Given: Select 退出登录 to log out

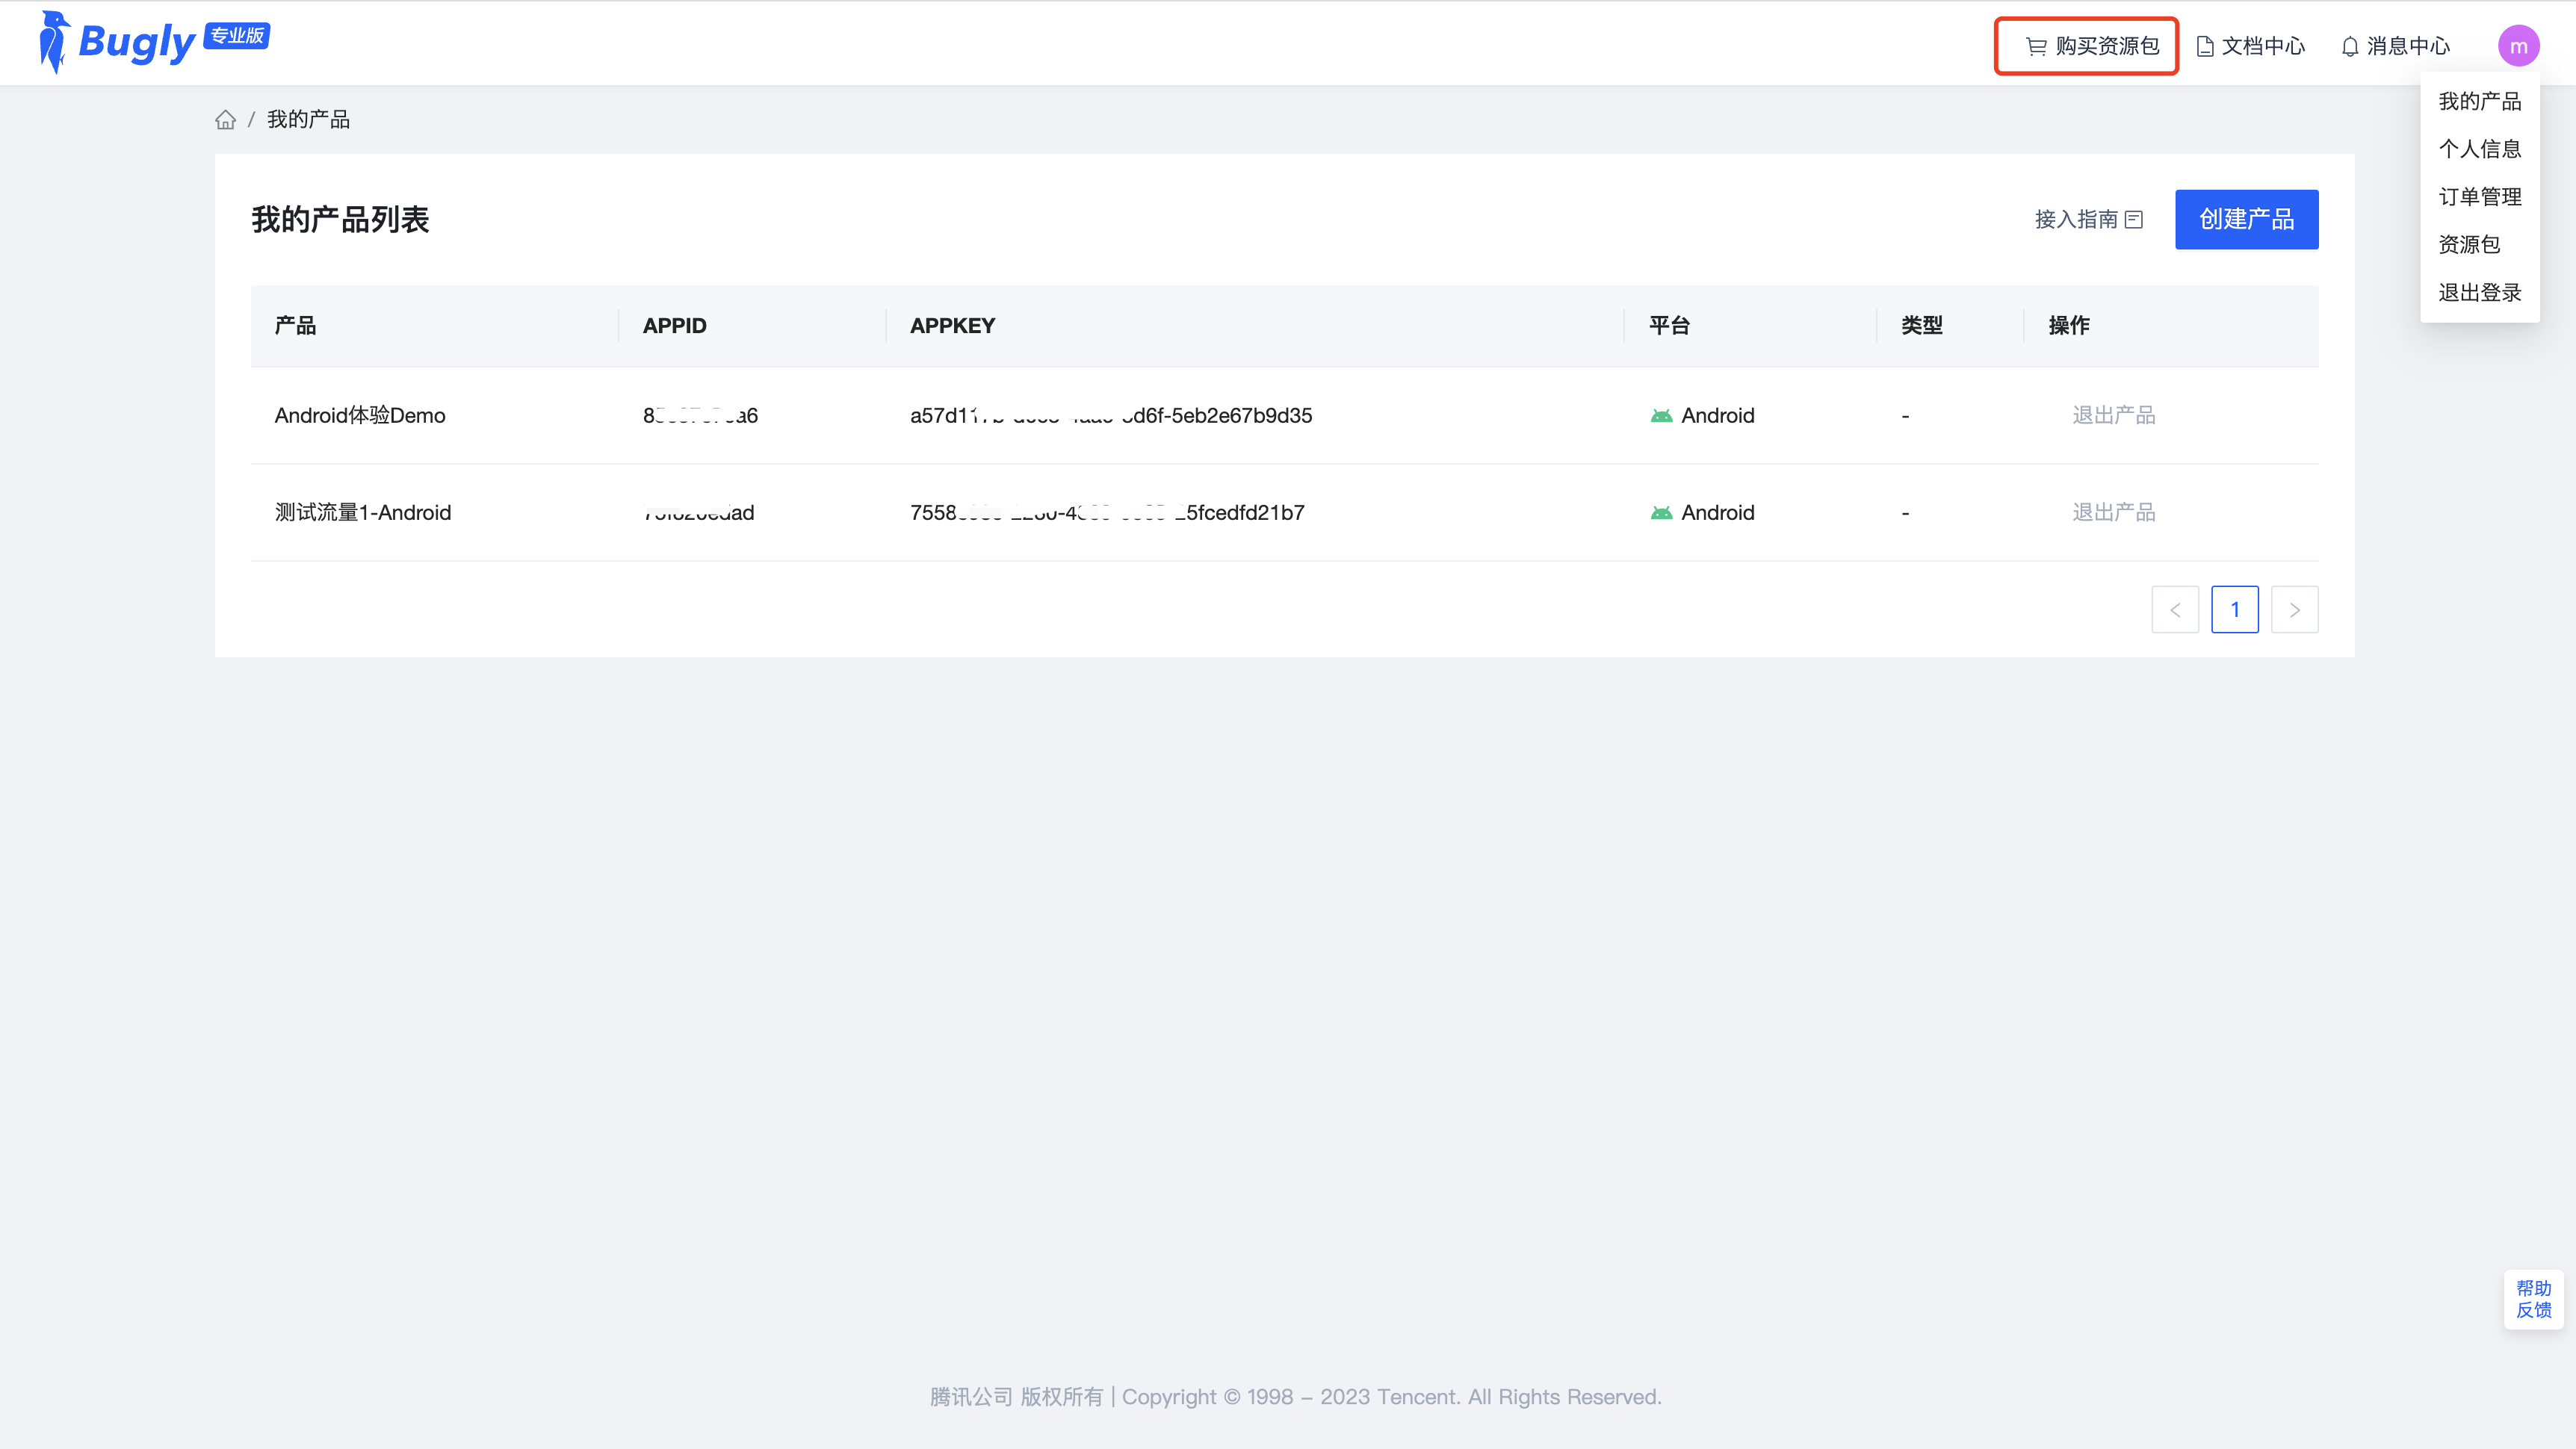Looking at the screenshot, I should pyautogui.click(x=2480, y=293).
